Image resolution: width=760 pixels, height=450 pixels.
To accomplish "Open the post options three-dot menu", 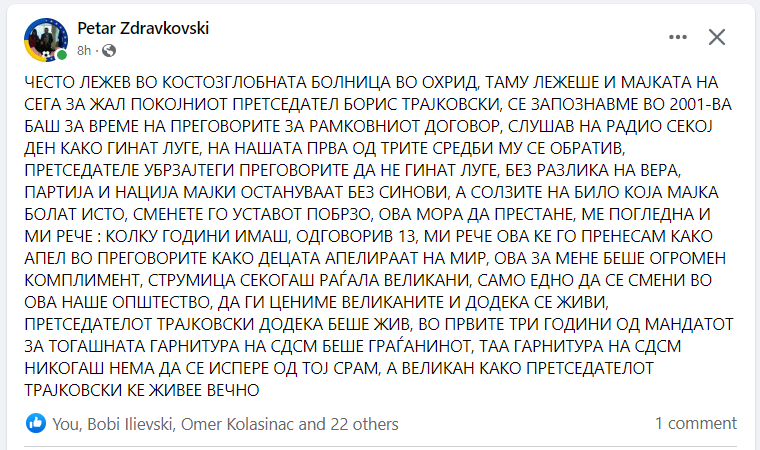I will (678, 37).
